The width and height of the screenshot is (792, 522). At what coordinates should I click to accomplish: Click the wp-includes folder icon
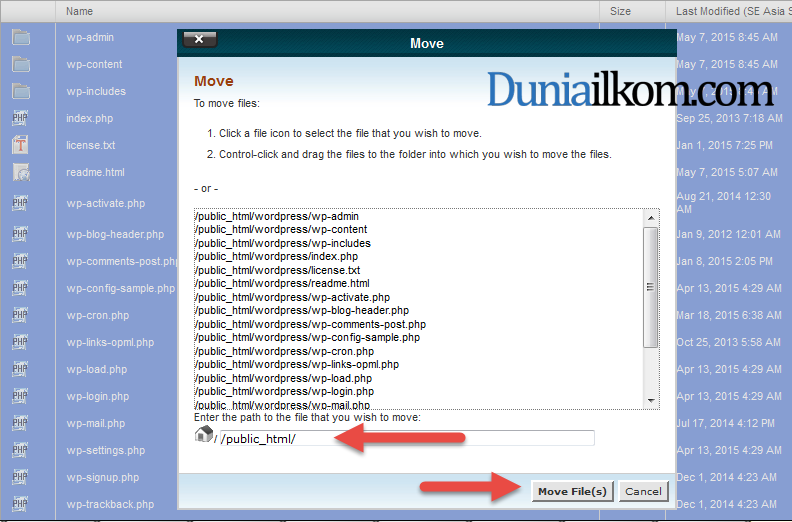pos(21,91)
